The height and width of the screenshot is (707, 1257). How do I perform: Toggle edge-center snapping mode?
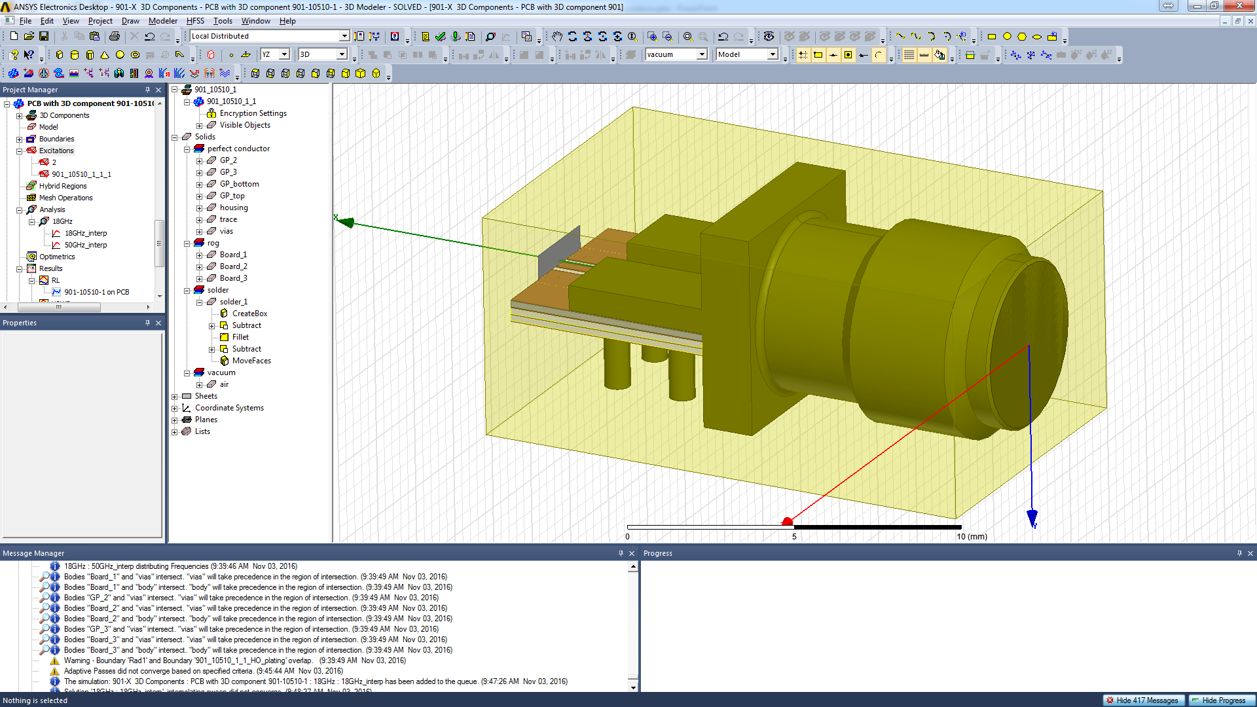[x=833, y=55]
